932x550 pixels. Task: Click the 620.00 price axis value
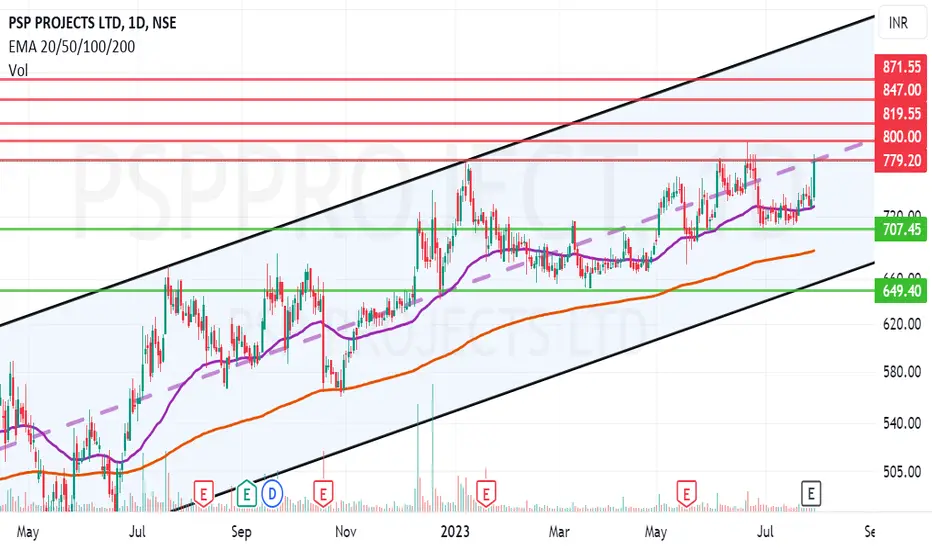[902, 324]
